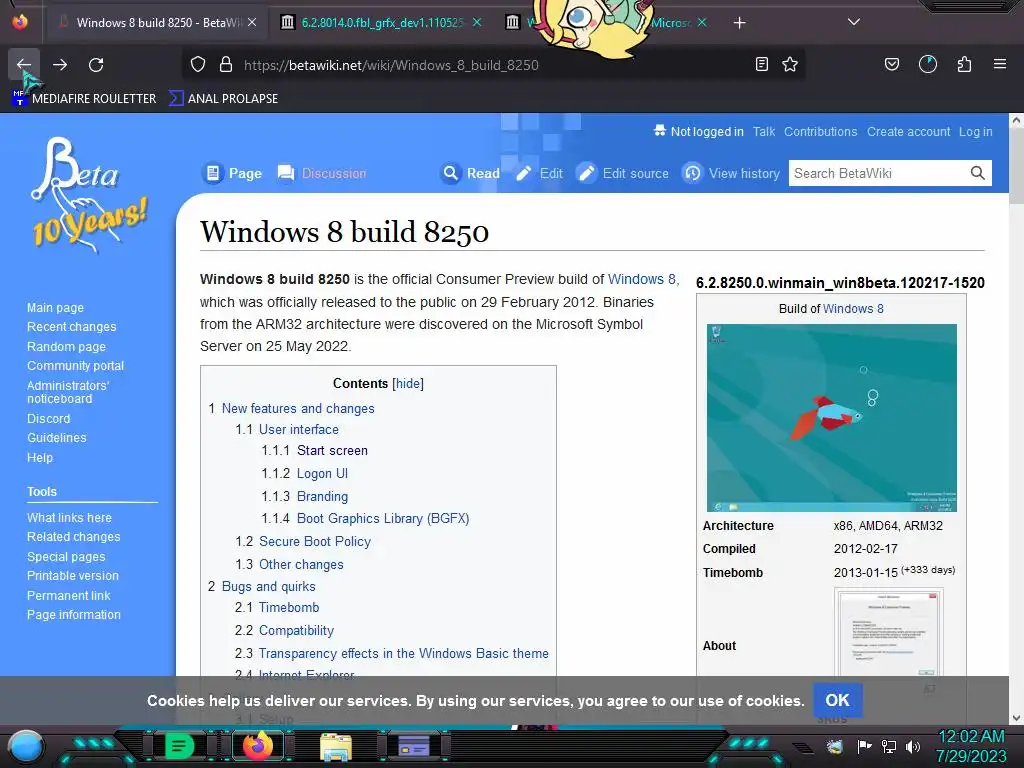Image resolution: width=1024 pixels, height=768 pixels.
Task: Close the Microsoft tab
Action: (x=702, y=23)
